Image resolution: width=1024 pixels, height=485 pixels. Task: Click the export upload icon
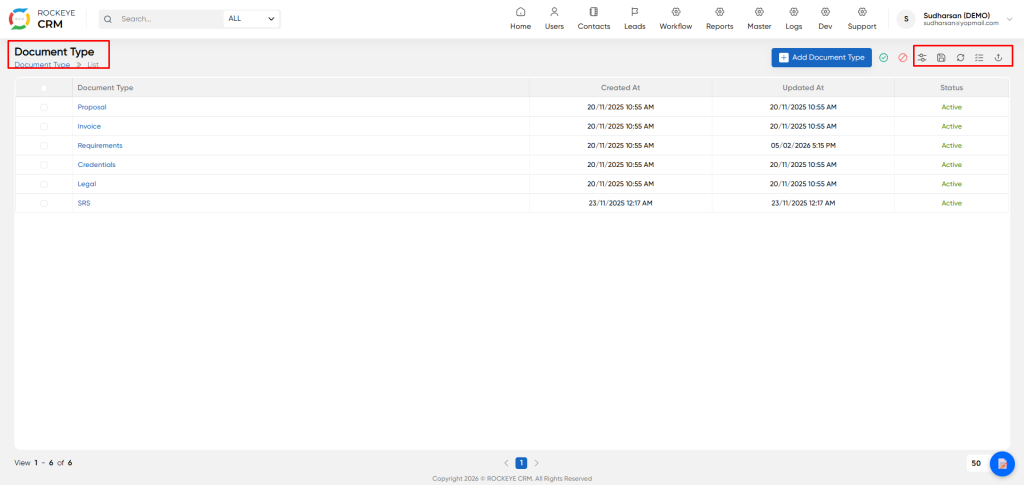click(998, 57)
